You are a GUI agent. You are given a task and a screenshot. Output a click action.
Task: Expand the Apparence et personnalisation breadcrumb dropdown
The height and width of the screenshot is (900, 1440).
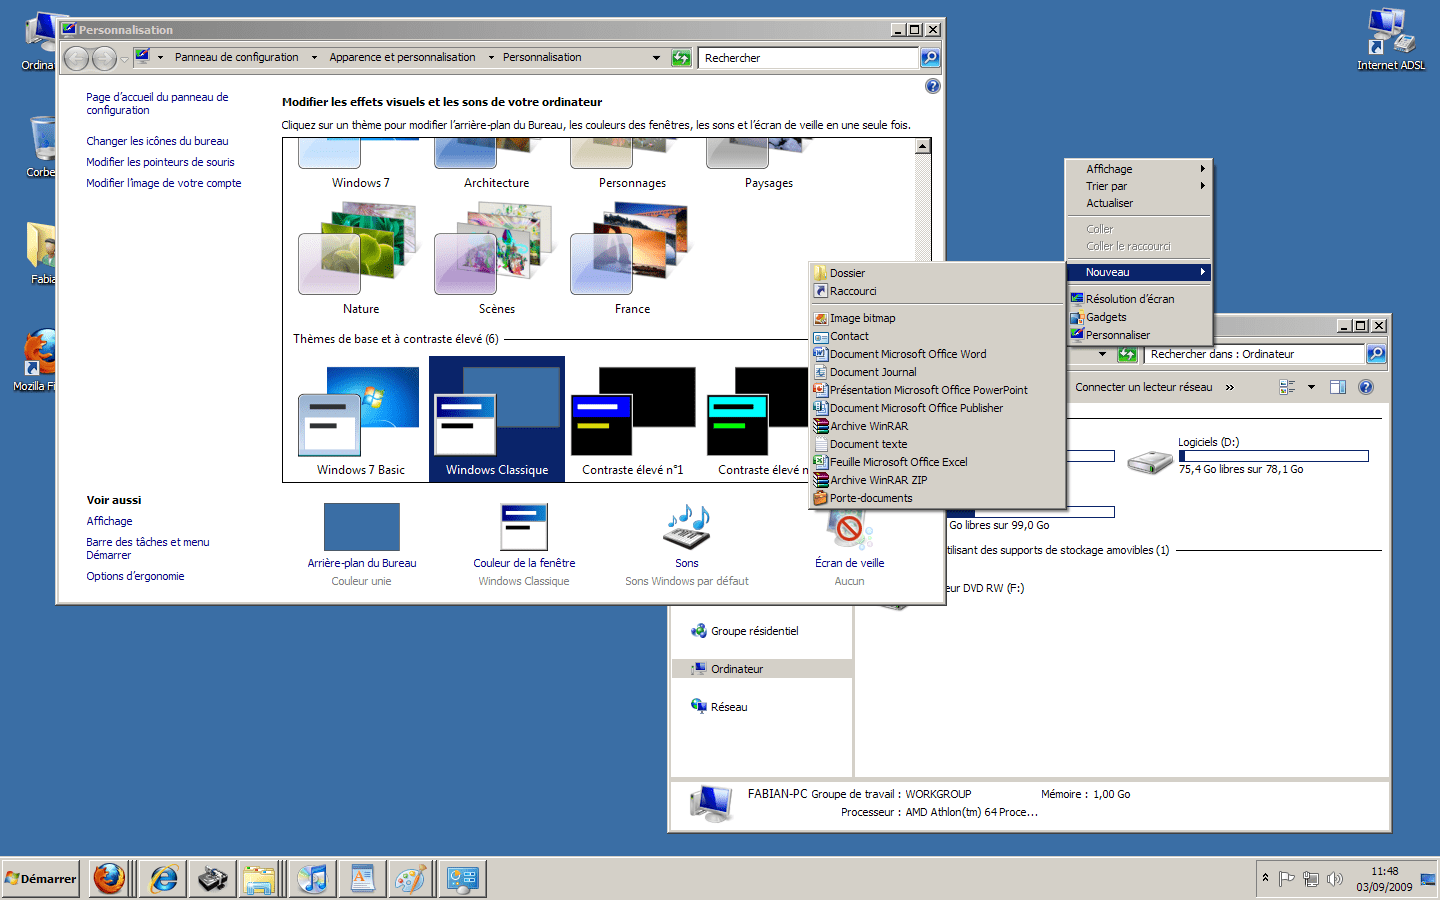490,57
